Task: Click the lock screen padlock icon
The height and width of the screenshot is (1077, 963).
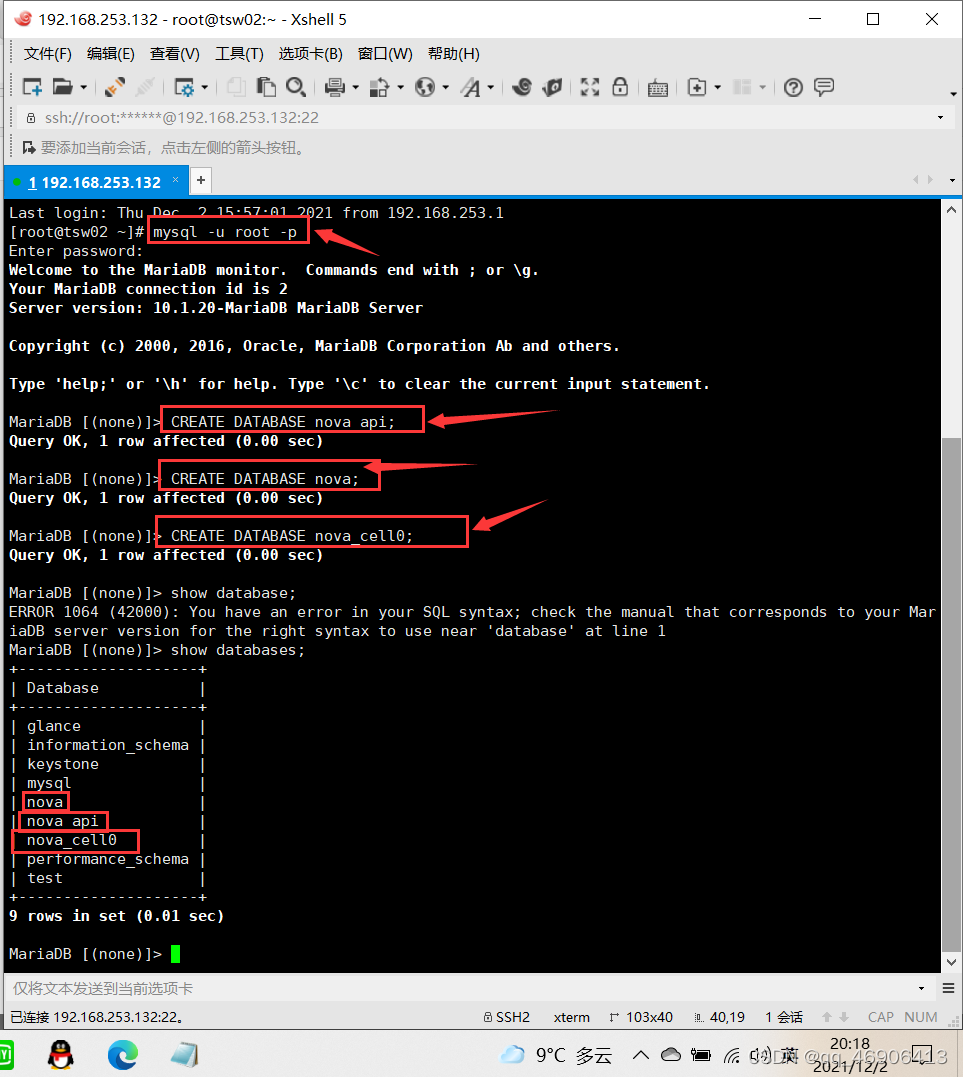Action: [x=620, y=87]
